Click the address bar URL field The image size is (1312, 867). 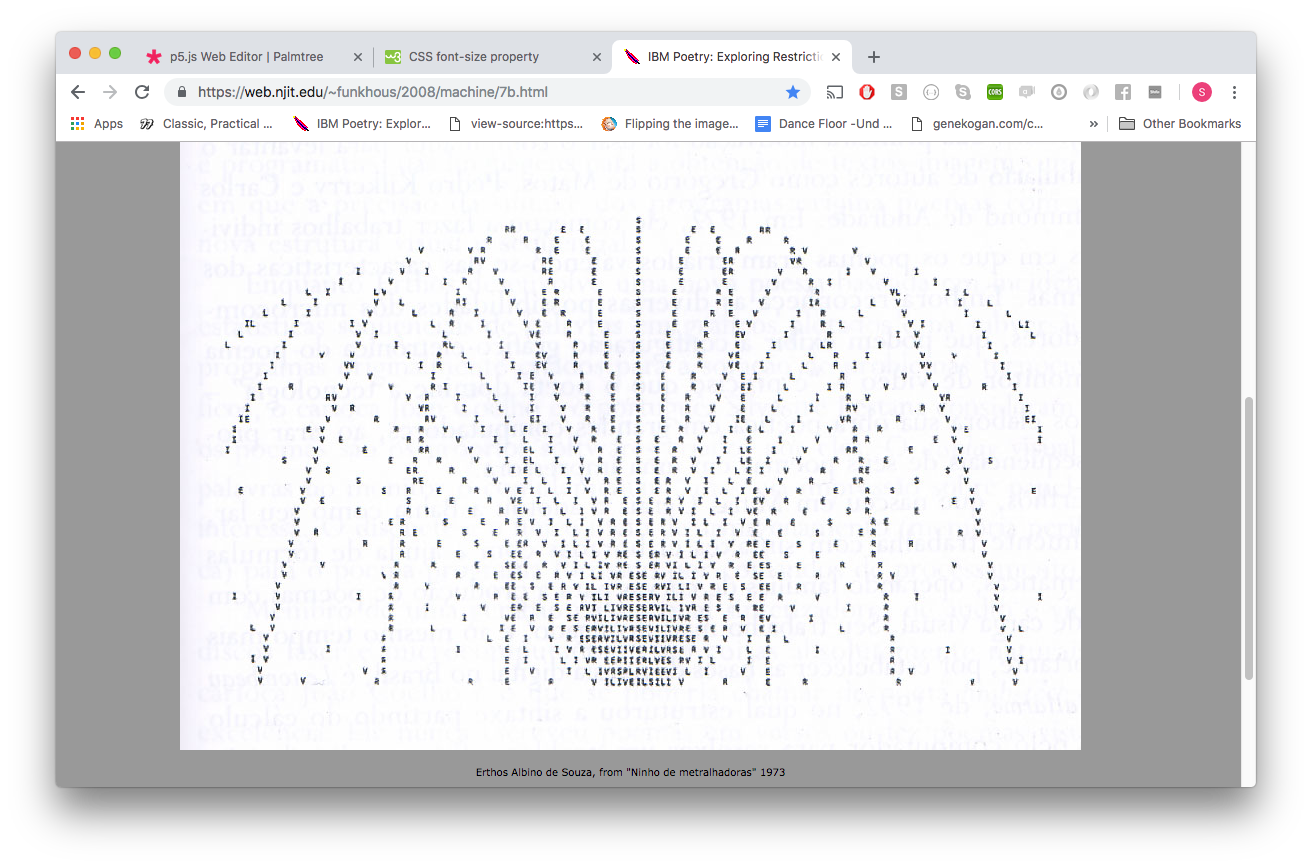coord(487,92)
